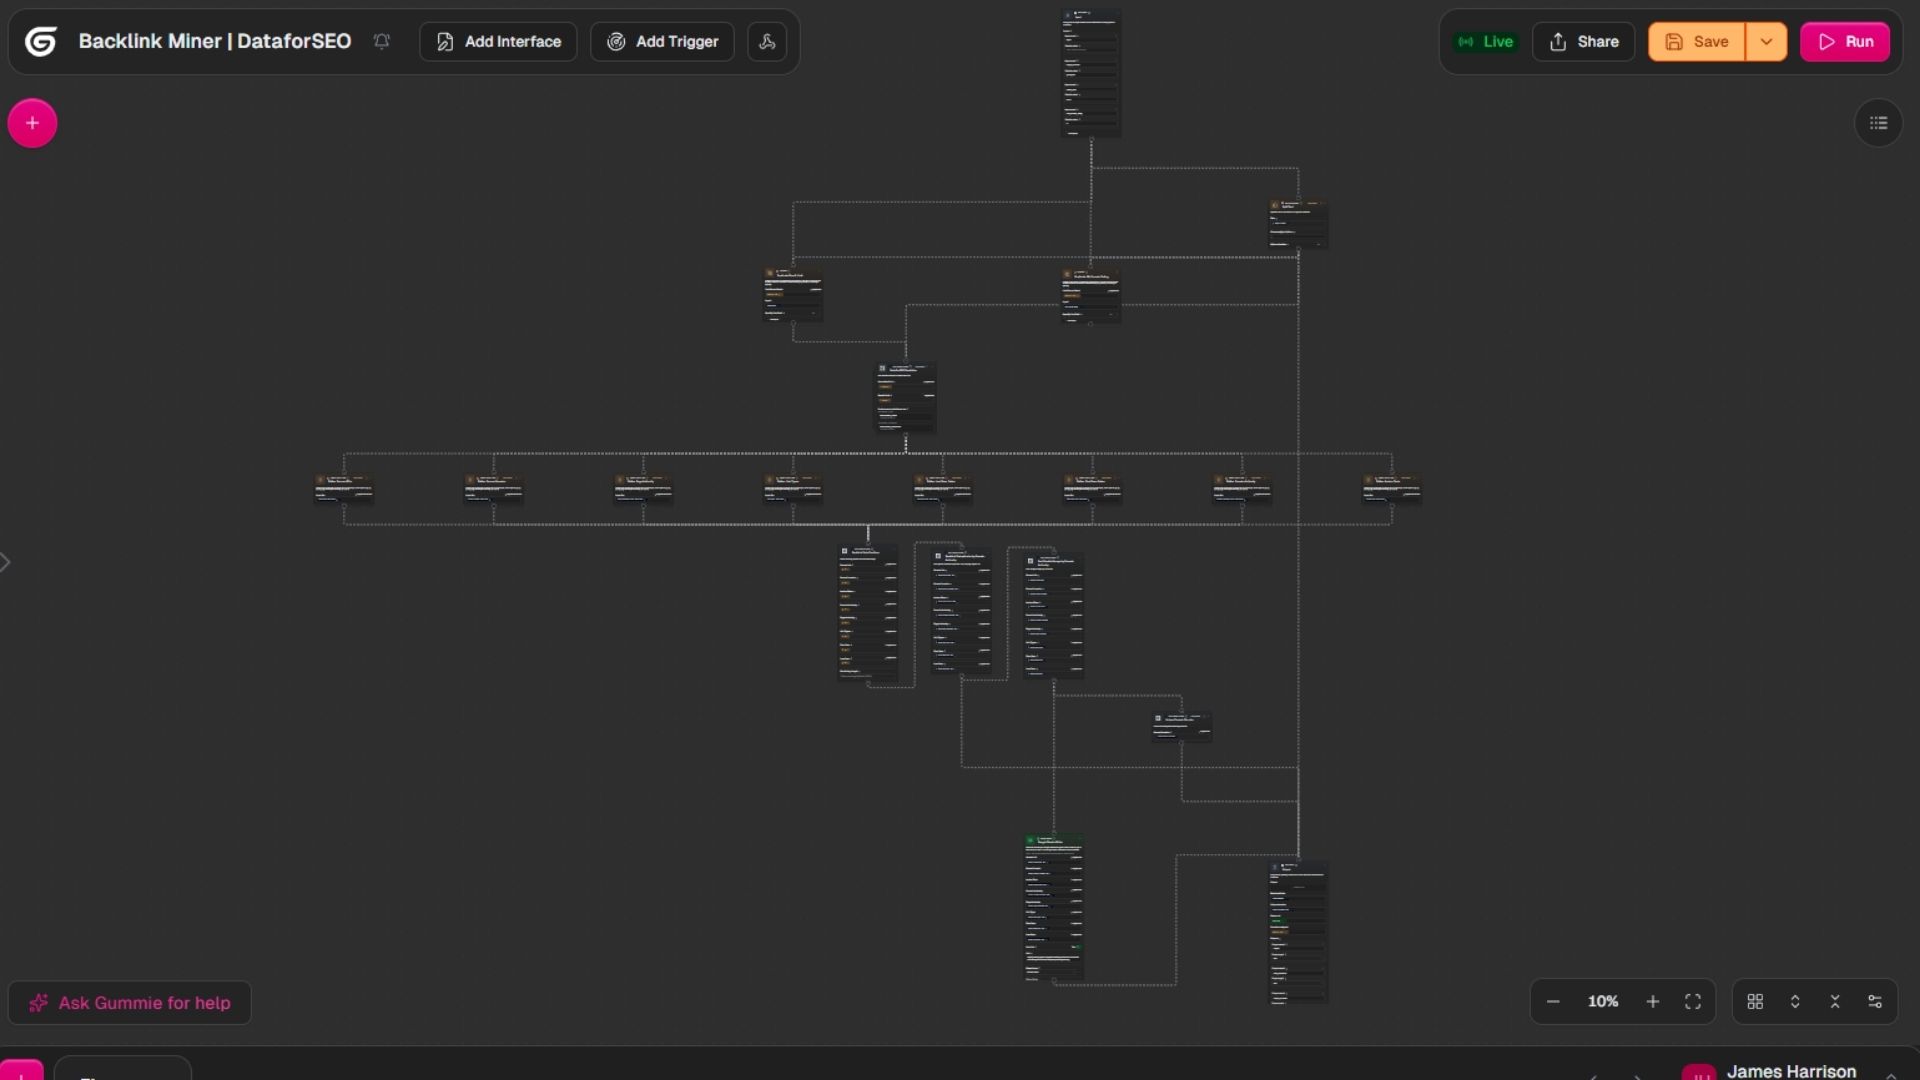
Task: Zoom out with the minus button
Action: (x=1553, y=1002)
